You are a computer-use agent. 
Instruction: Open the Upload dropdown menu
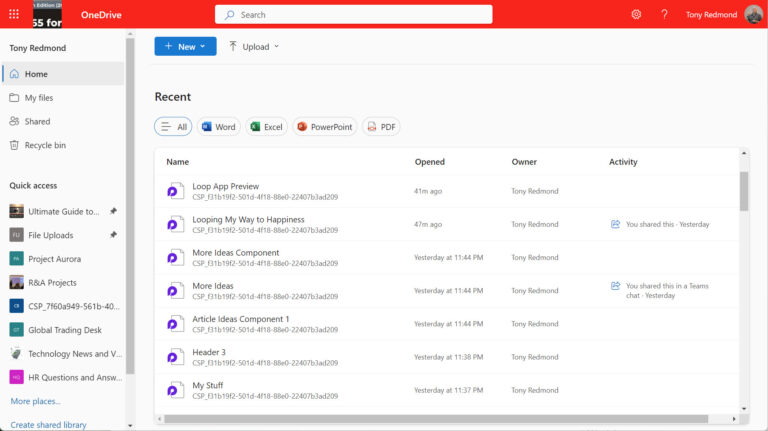click(254, 47)
